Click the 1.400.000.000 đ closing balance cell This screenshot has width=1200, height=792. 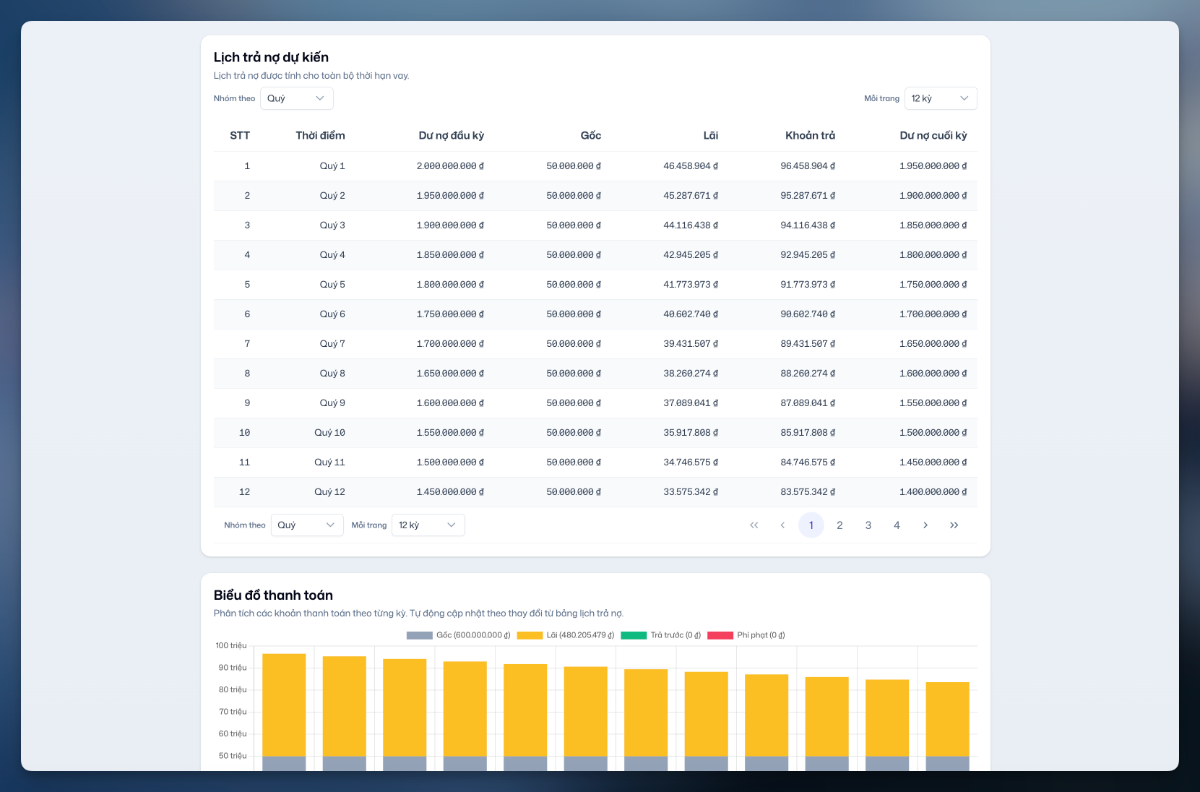pos(933,492)
